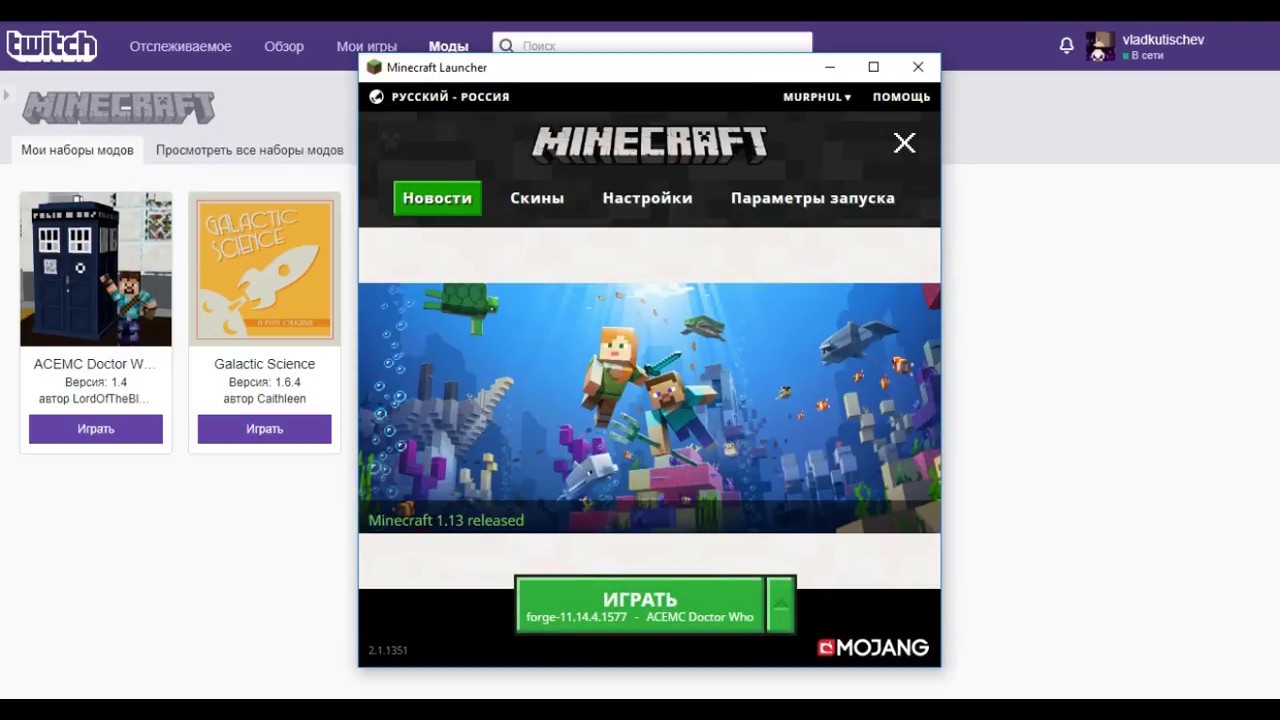The image size is (1280, 720).
Task: Click the vladkutischev user avatar
Action: tap(1100, 46)
